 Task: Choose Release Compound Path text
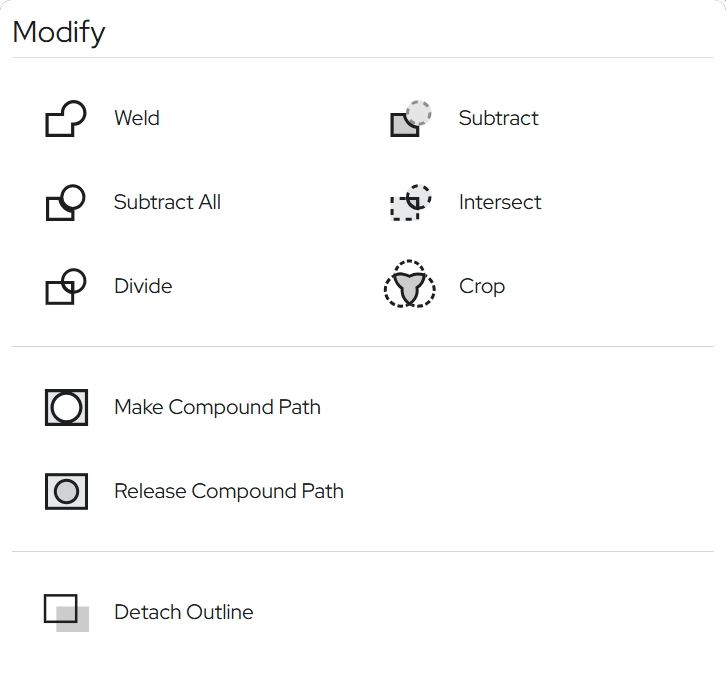(x=229, y=491)
